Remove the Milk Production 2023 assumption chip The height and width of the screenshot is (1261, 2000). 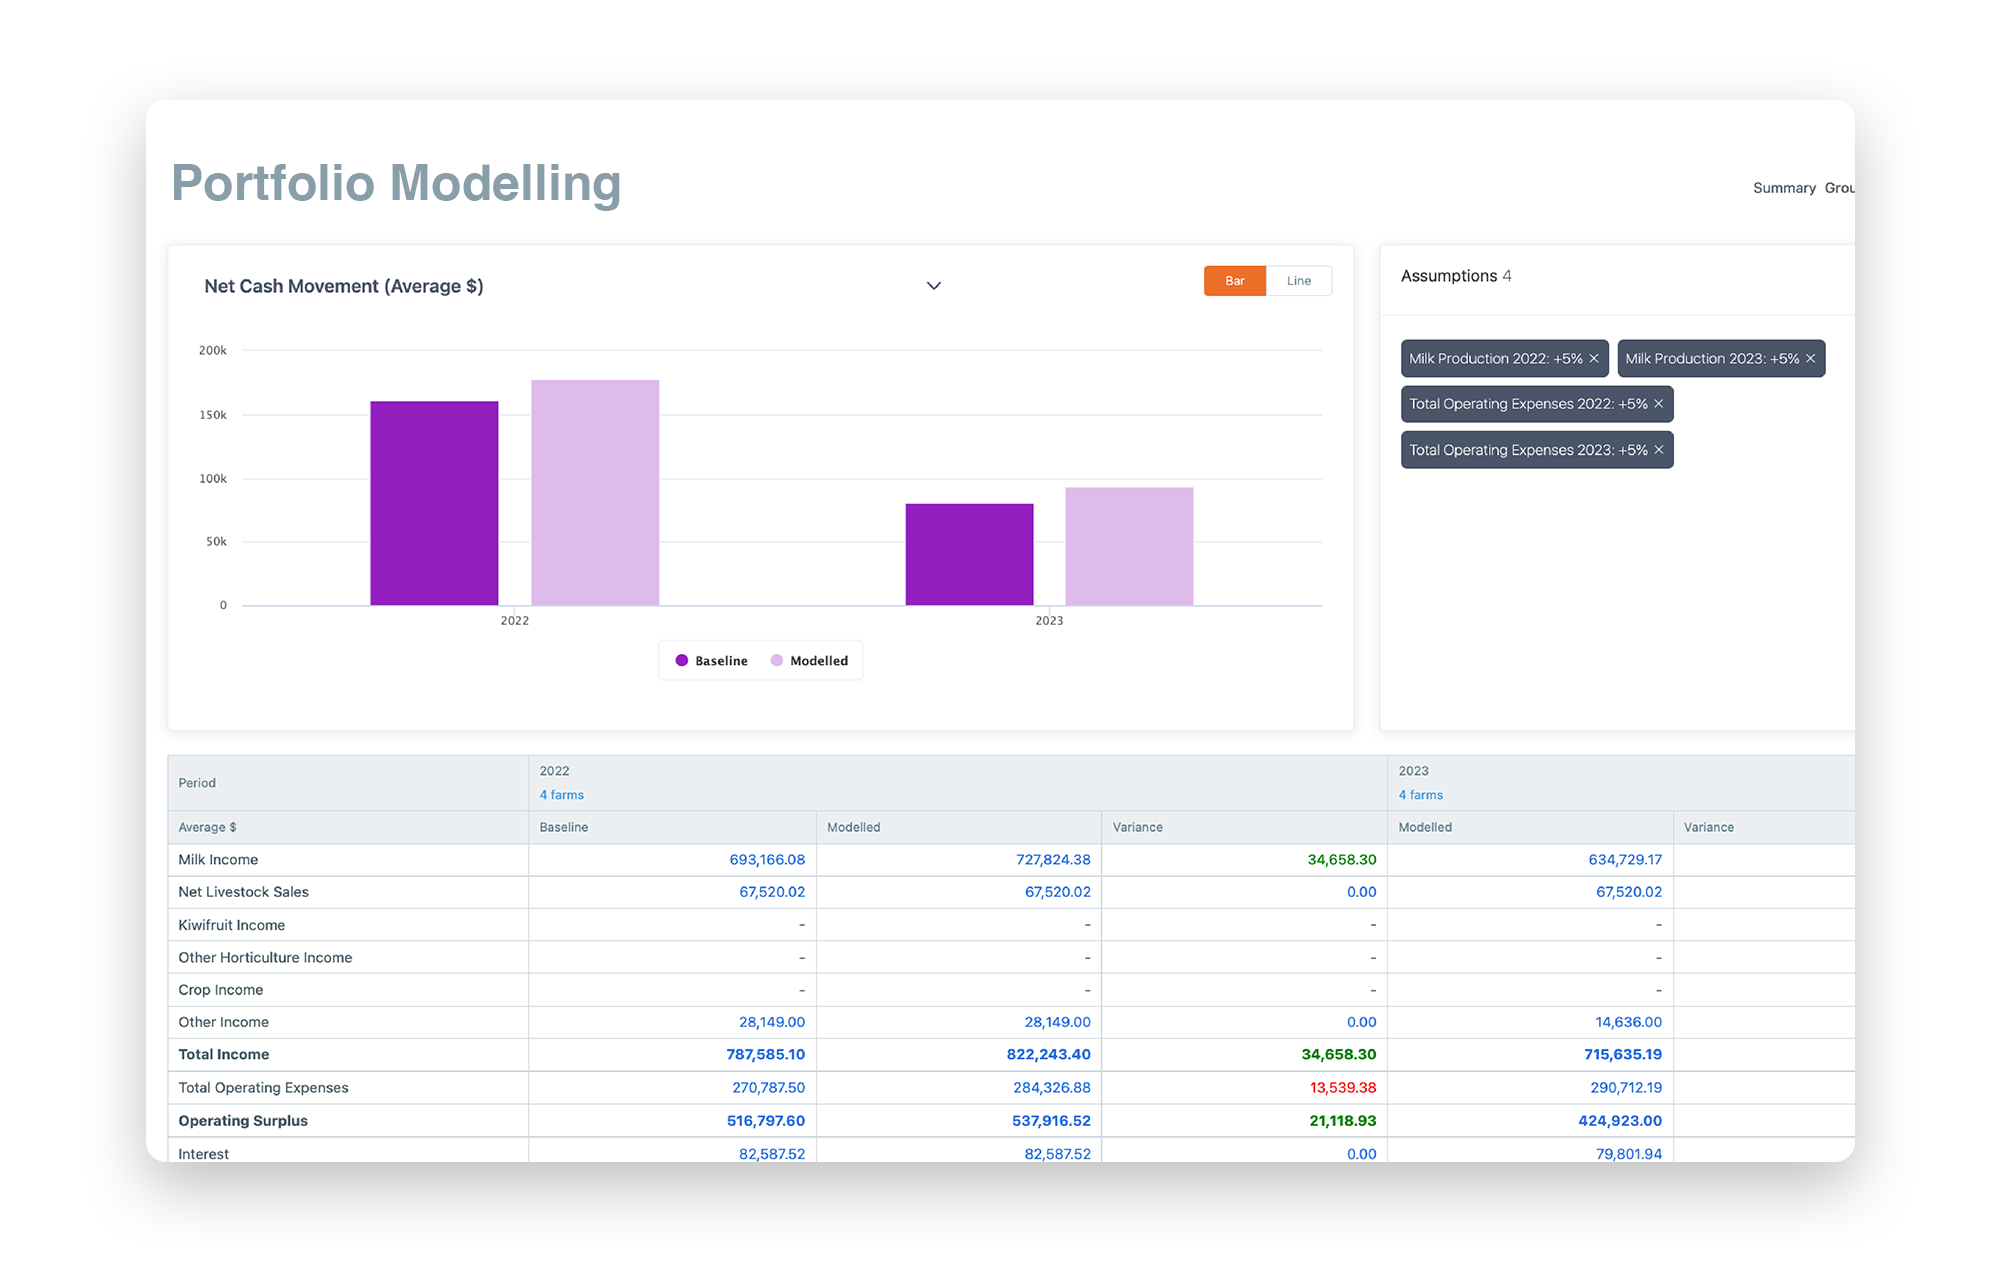[x=1810, y=358]
